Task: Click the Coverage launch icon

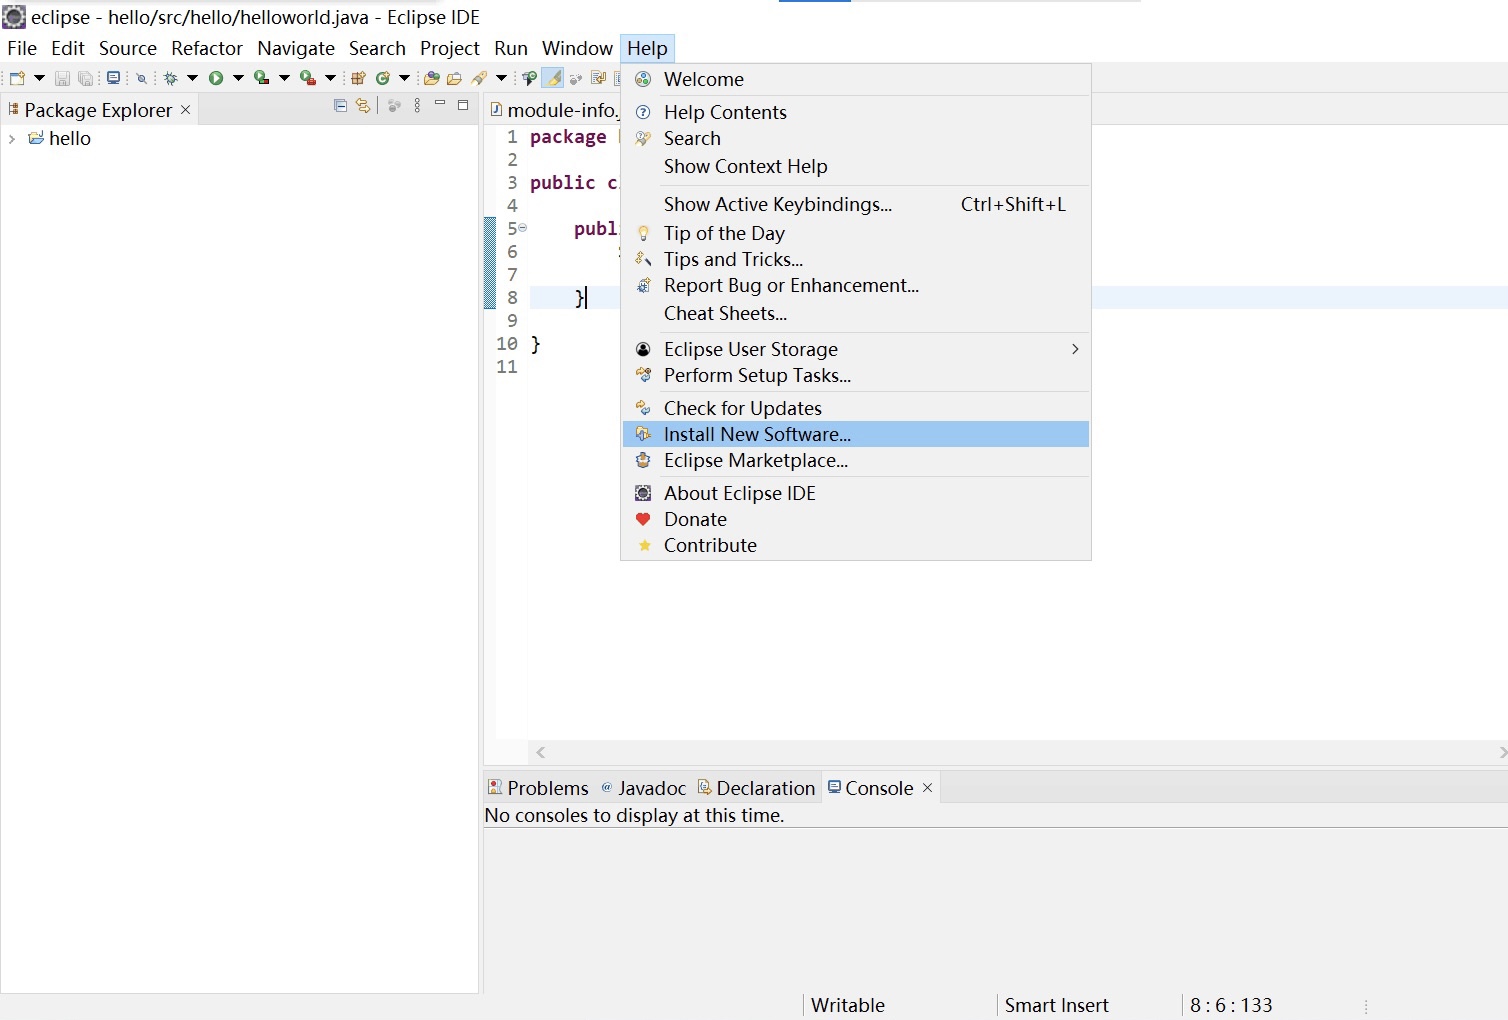Action: click(261, 77)
